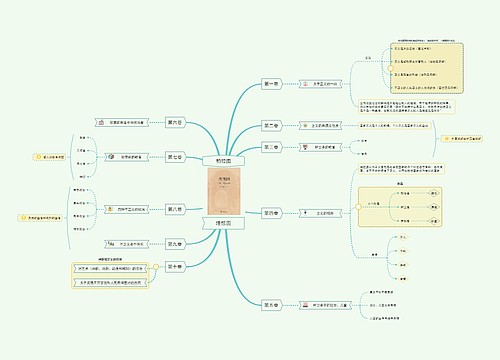This screenshot has width=500, height=360.
Task: Collapse the circle on the 第一卷 yellow group box
Action: [x=390, y=68]
